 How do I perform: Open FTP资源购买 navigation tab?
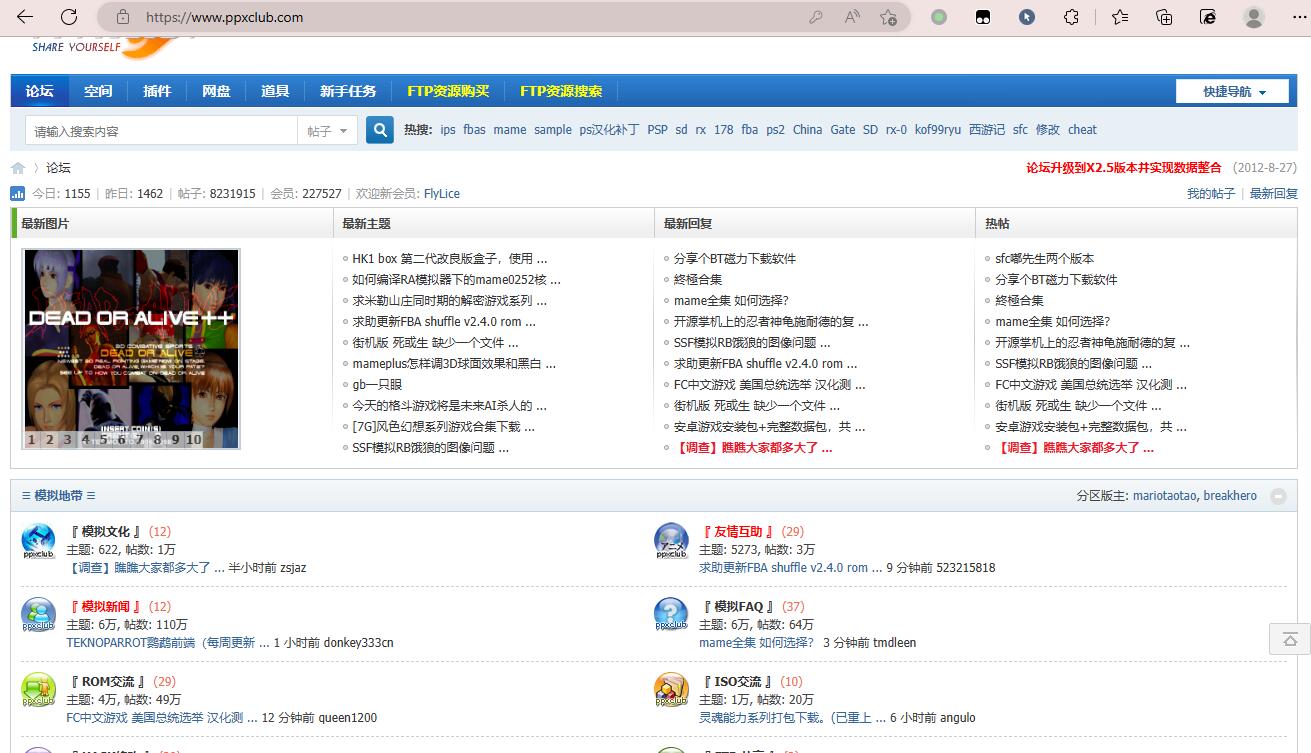point(448,91)
